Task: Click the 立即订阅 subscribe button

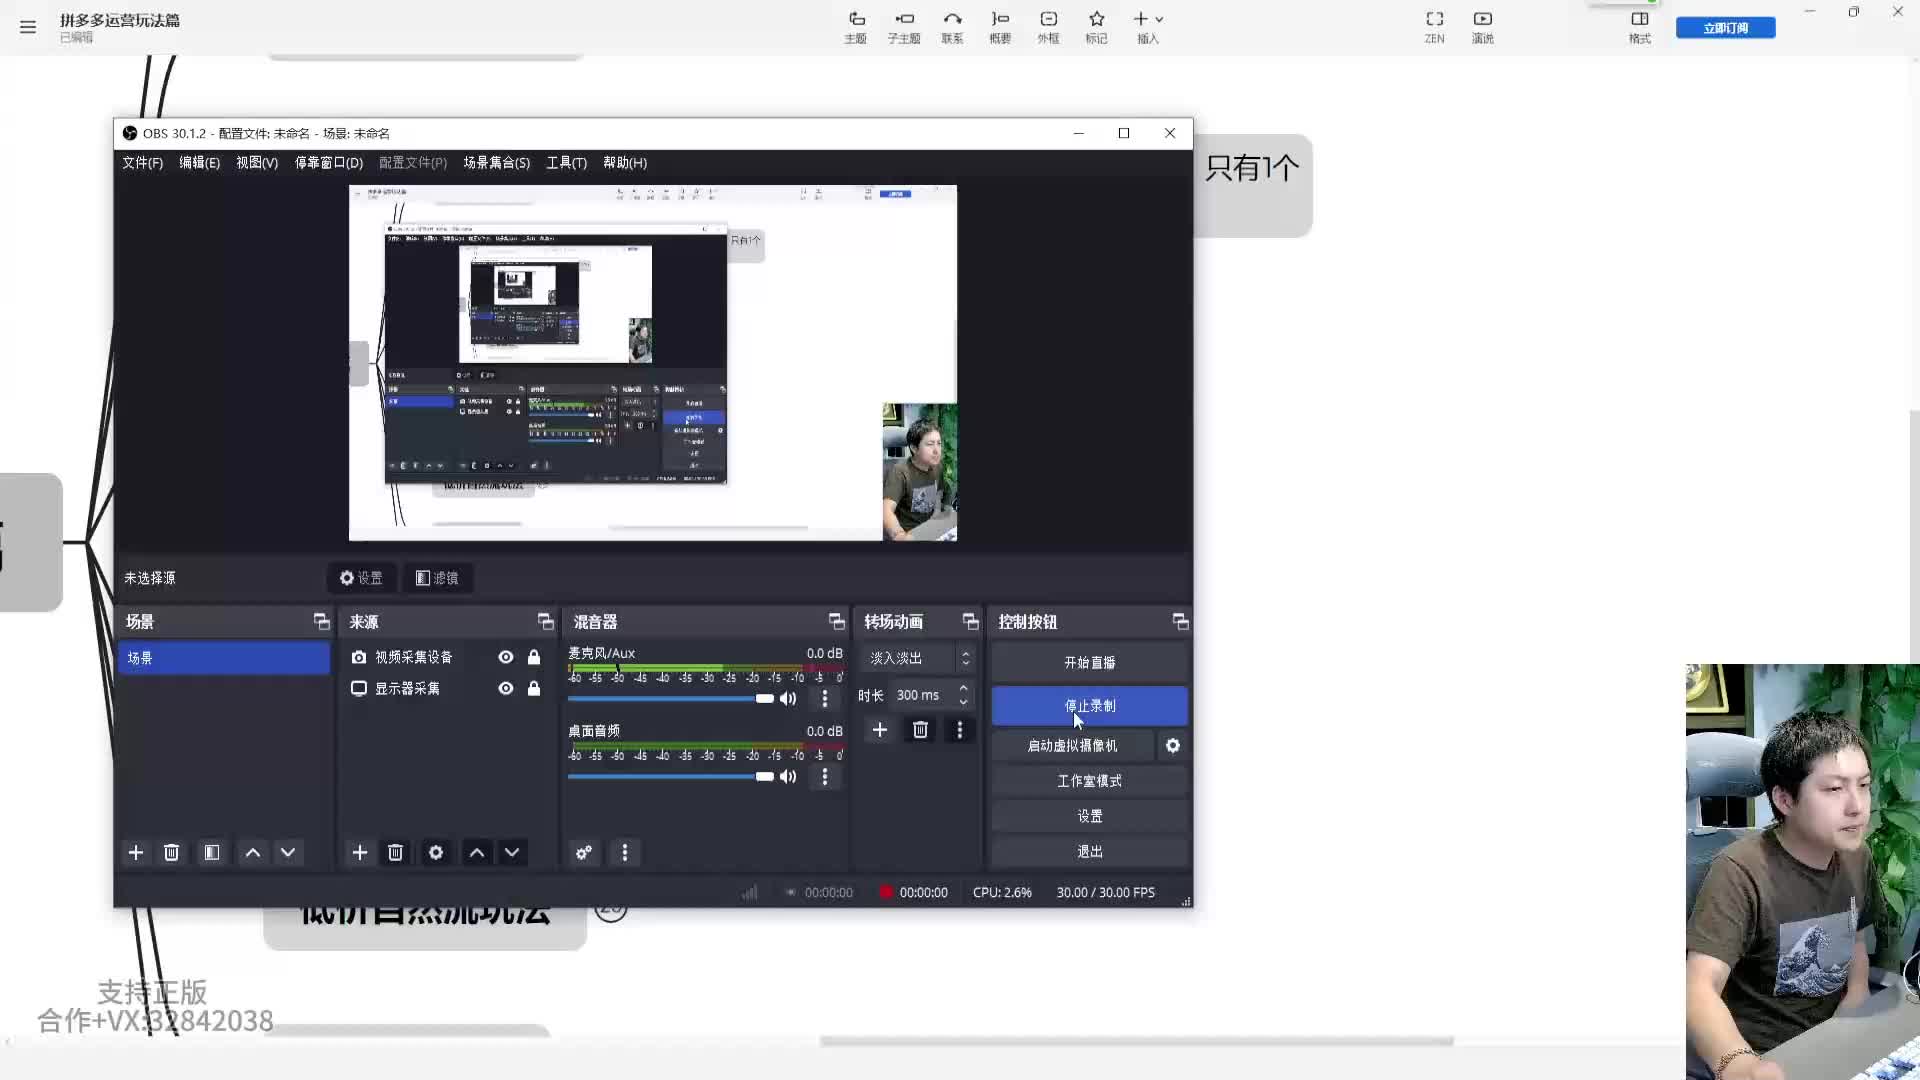Action: pos(1726,28)
